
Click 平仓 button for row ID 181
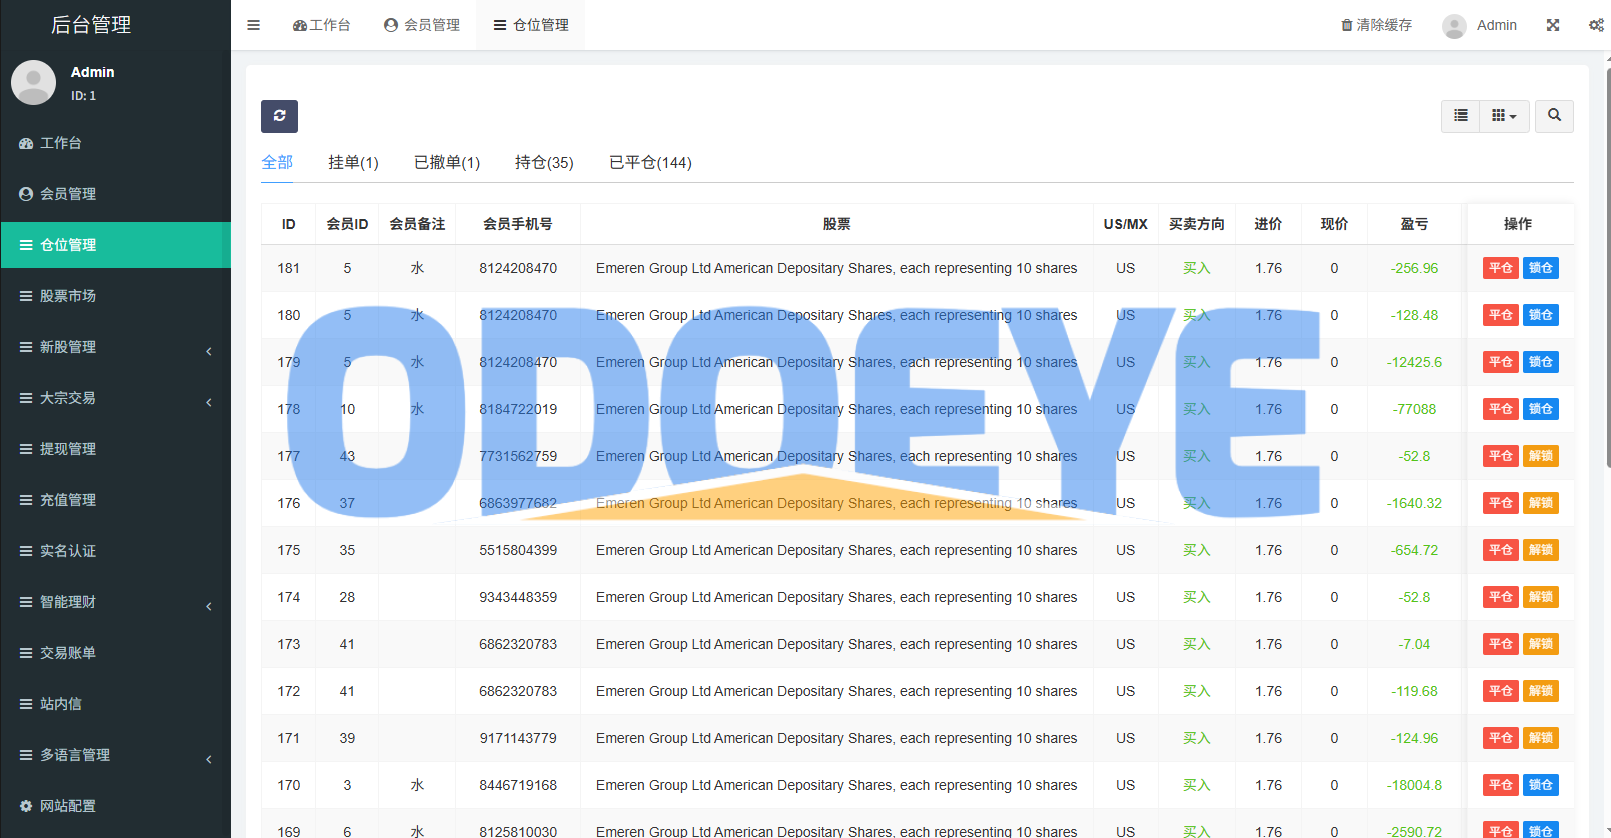click(1500, 268)
